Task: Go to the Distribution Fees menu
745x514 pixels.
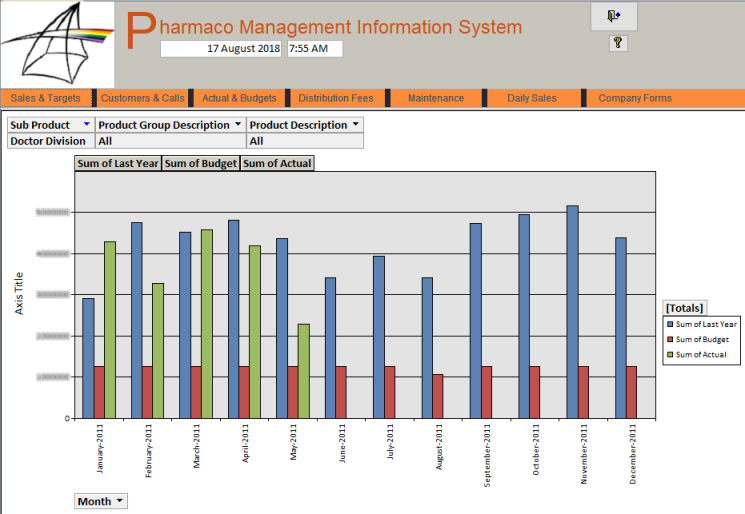Action: (336, 98)
